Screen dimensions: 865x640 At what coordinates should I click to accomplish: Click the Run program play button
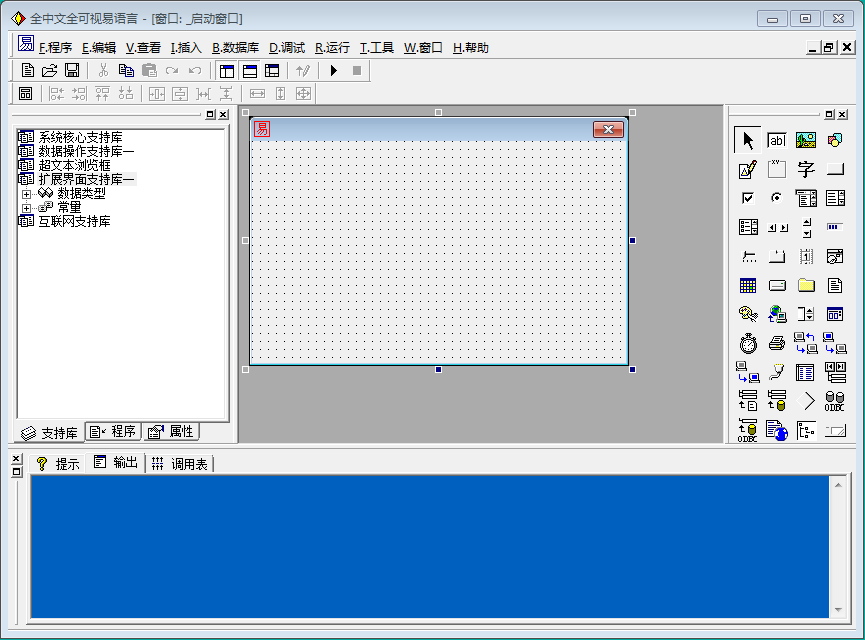tap(334, 70)
